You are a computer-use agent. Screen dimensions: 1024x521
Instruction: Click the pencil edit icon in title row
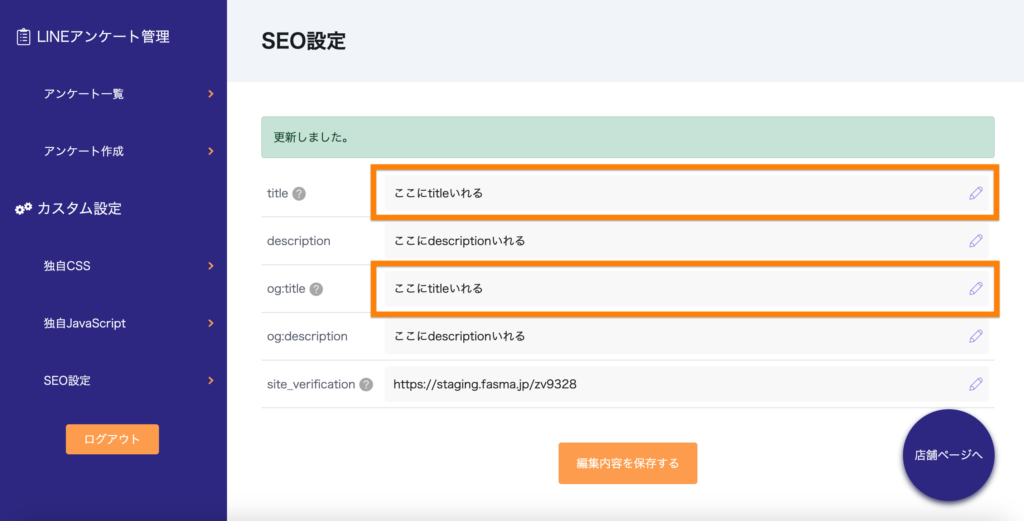976,193
